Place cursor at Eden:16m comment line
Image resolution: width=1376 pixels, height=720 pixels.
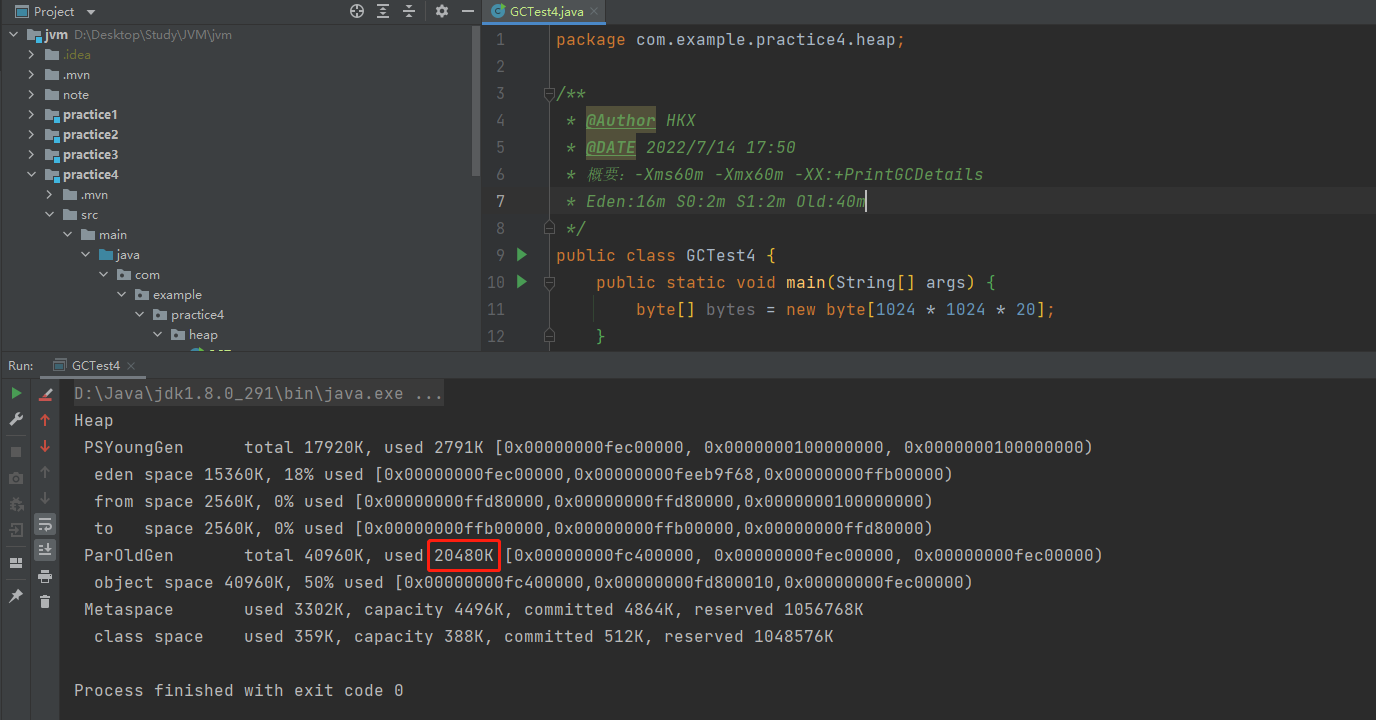725,201
